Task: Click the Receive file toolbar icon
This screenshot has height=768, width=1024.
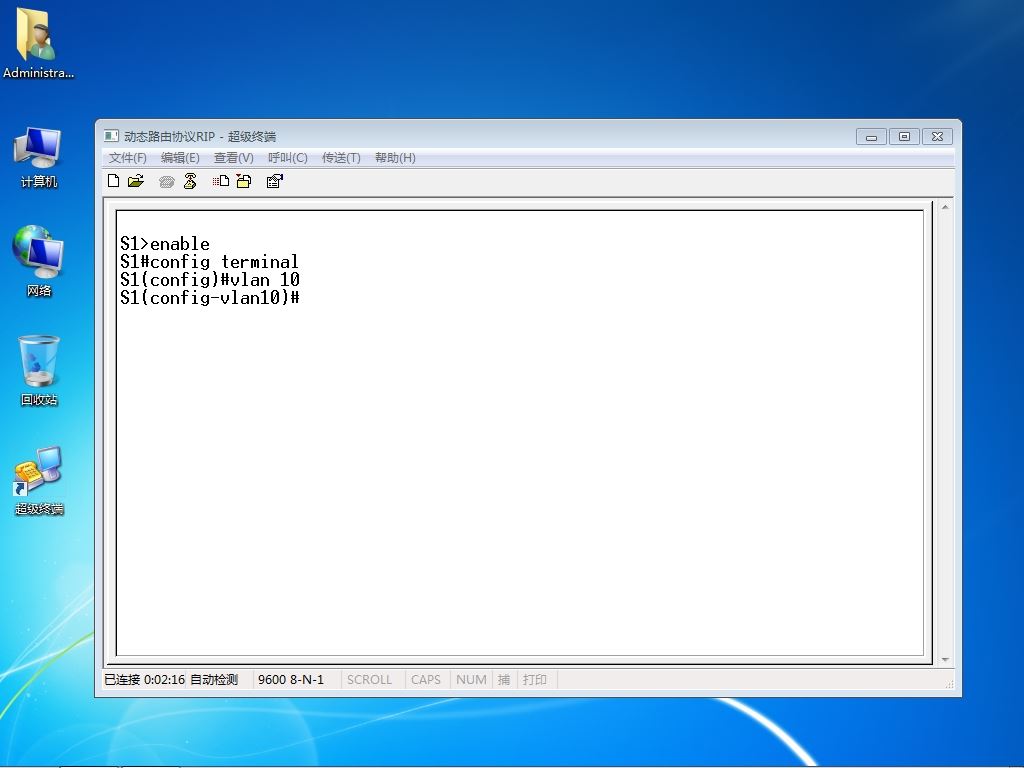Action: click(x=244, y=181)
